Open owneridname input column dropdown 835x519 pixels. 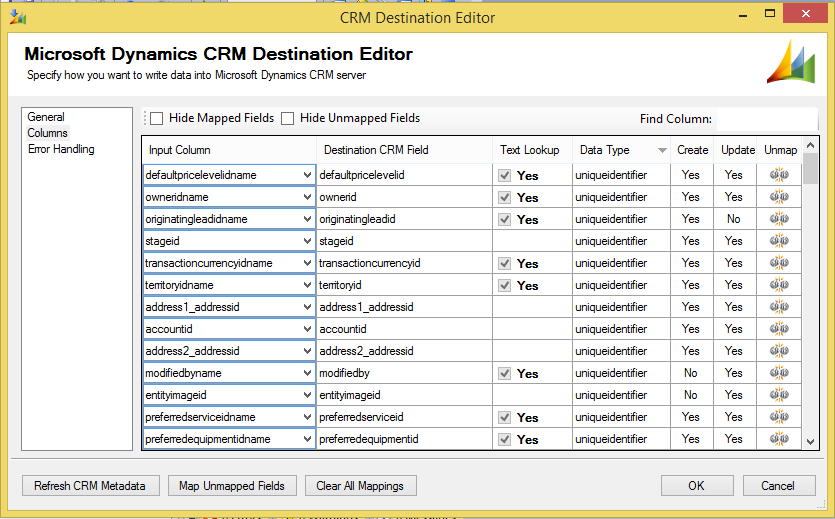tap(307, 197)
